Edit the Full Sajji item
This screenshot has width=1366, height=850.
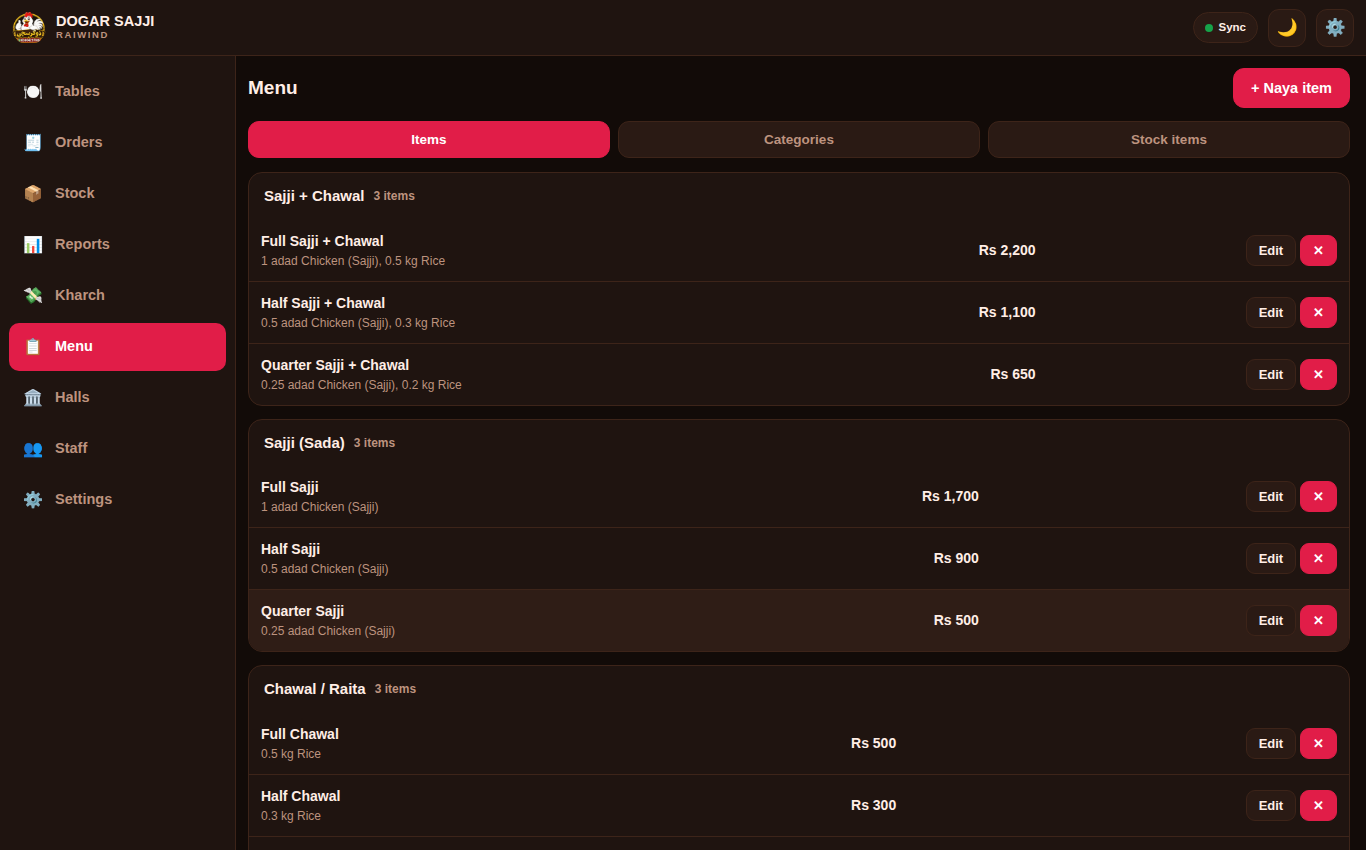1271,497
